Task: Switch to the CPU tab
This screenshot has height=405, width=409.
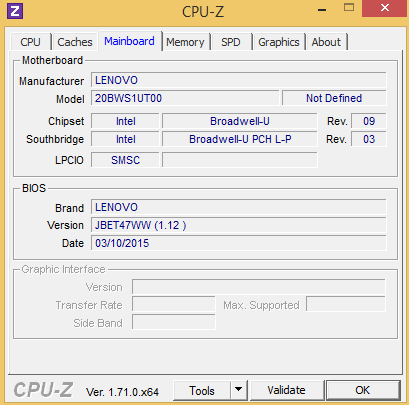Action: 30,42
